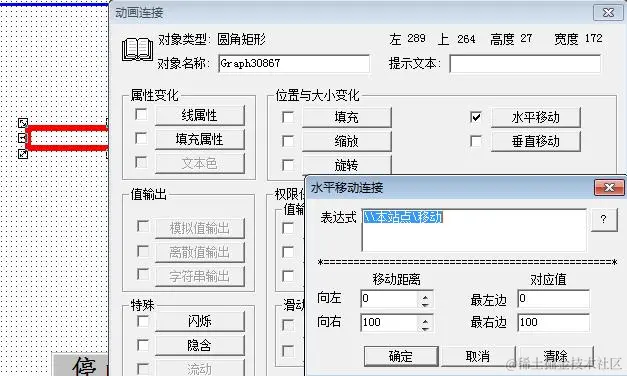Click the ? button next to the expression box
The height and width of the screenshot is (376, 627).
[603, 219]
